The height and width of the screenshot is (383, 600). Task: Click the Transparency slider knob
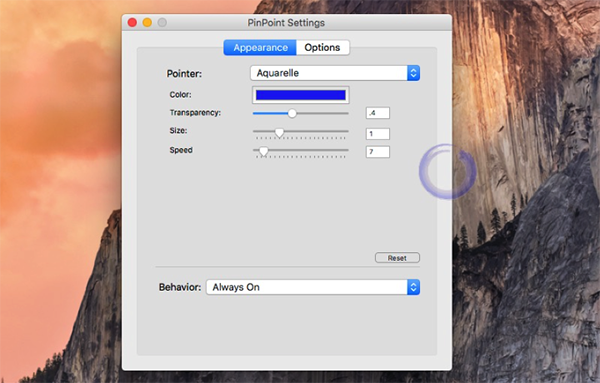pos(292,113)
